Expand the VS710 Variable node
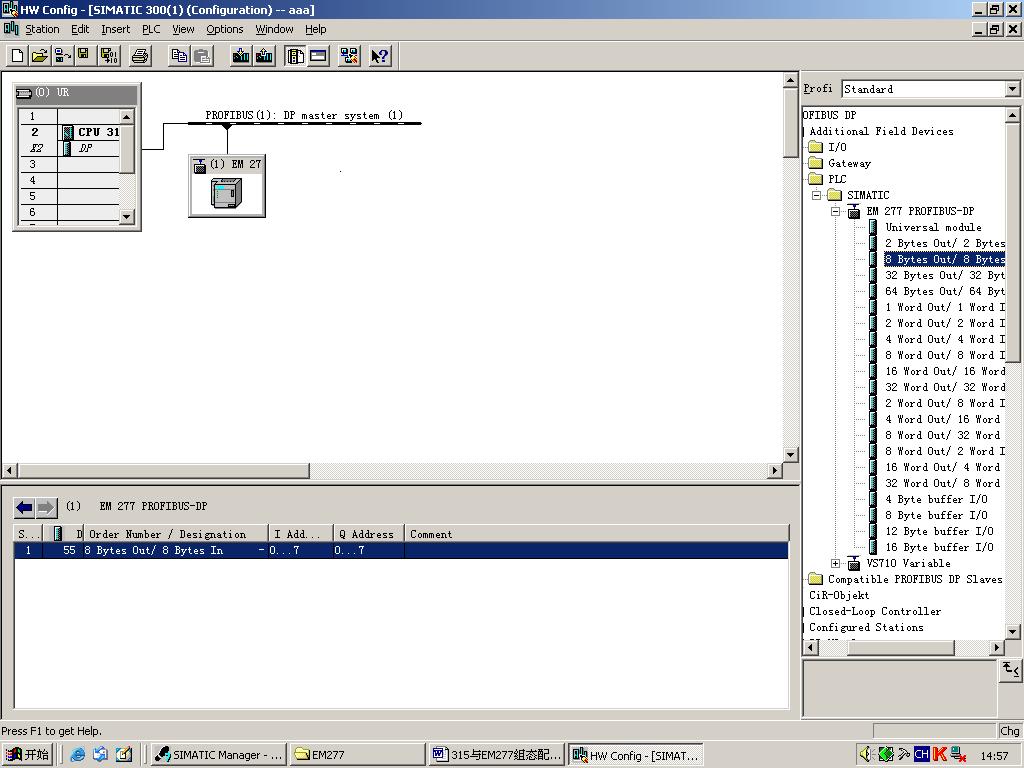Image resolution: width=1024 pixels, height=768 pixels. pos(835,564)
